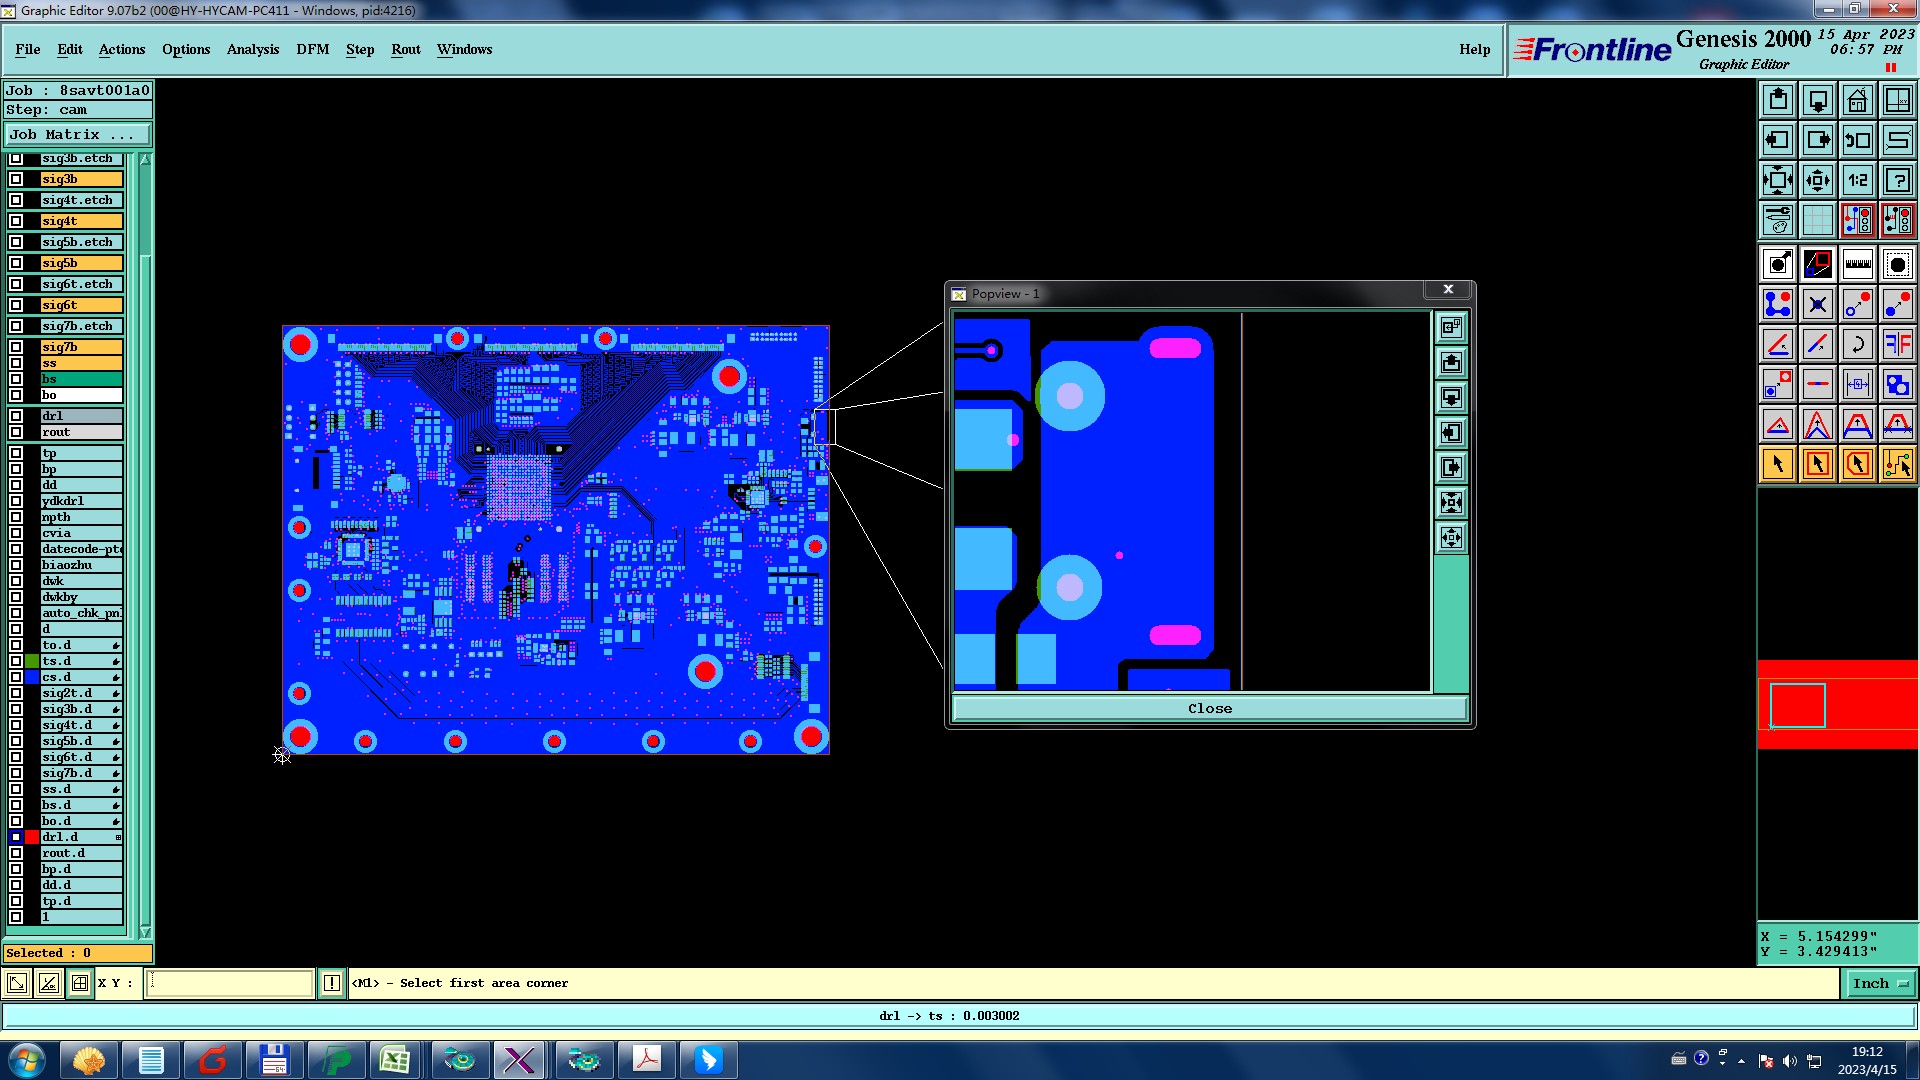Screen dimensions: 1920x1080
Task: Click the Home view icon
Action: [1857, 100]
